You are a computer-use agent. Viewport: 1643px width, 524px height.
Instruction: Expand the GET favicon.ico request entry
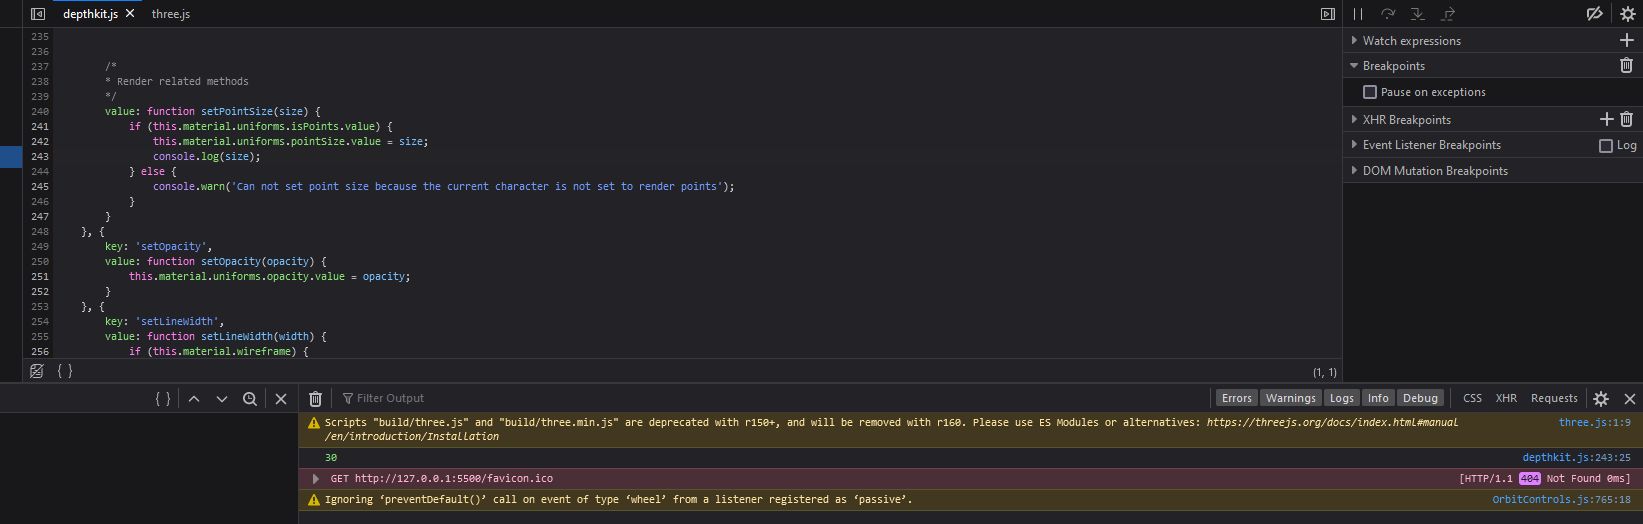pyautogui.click(x=316, y=479)
